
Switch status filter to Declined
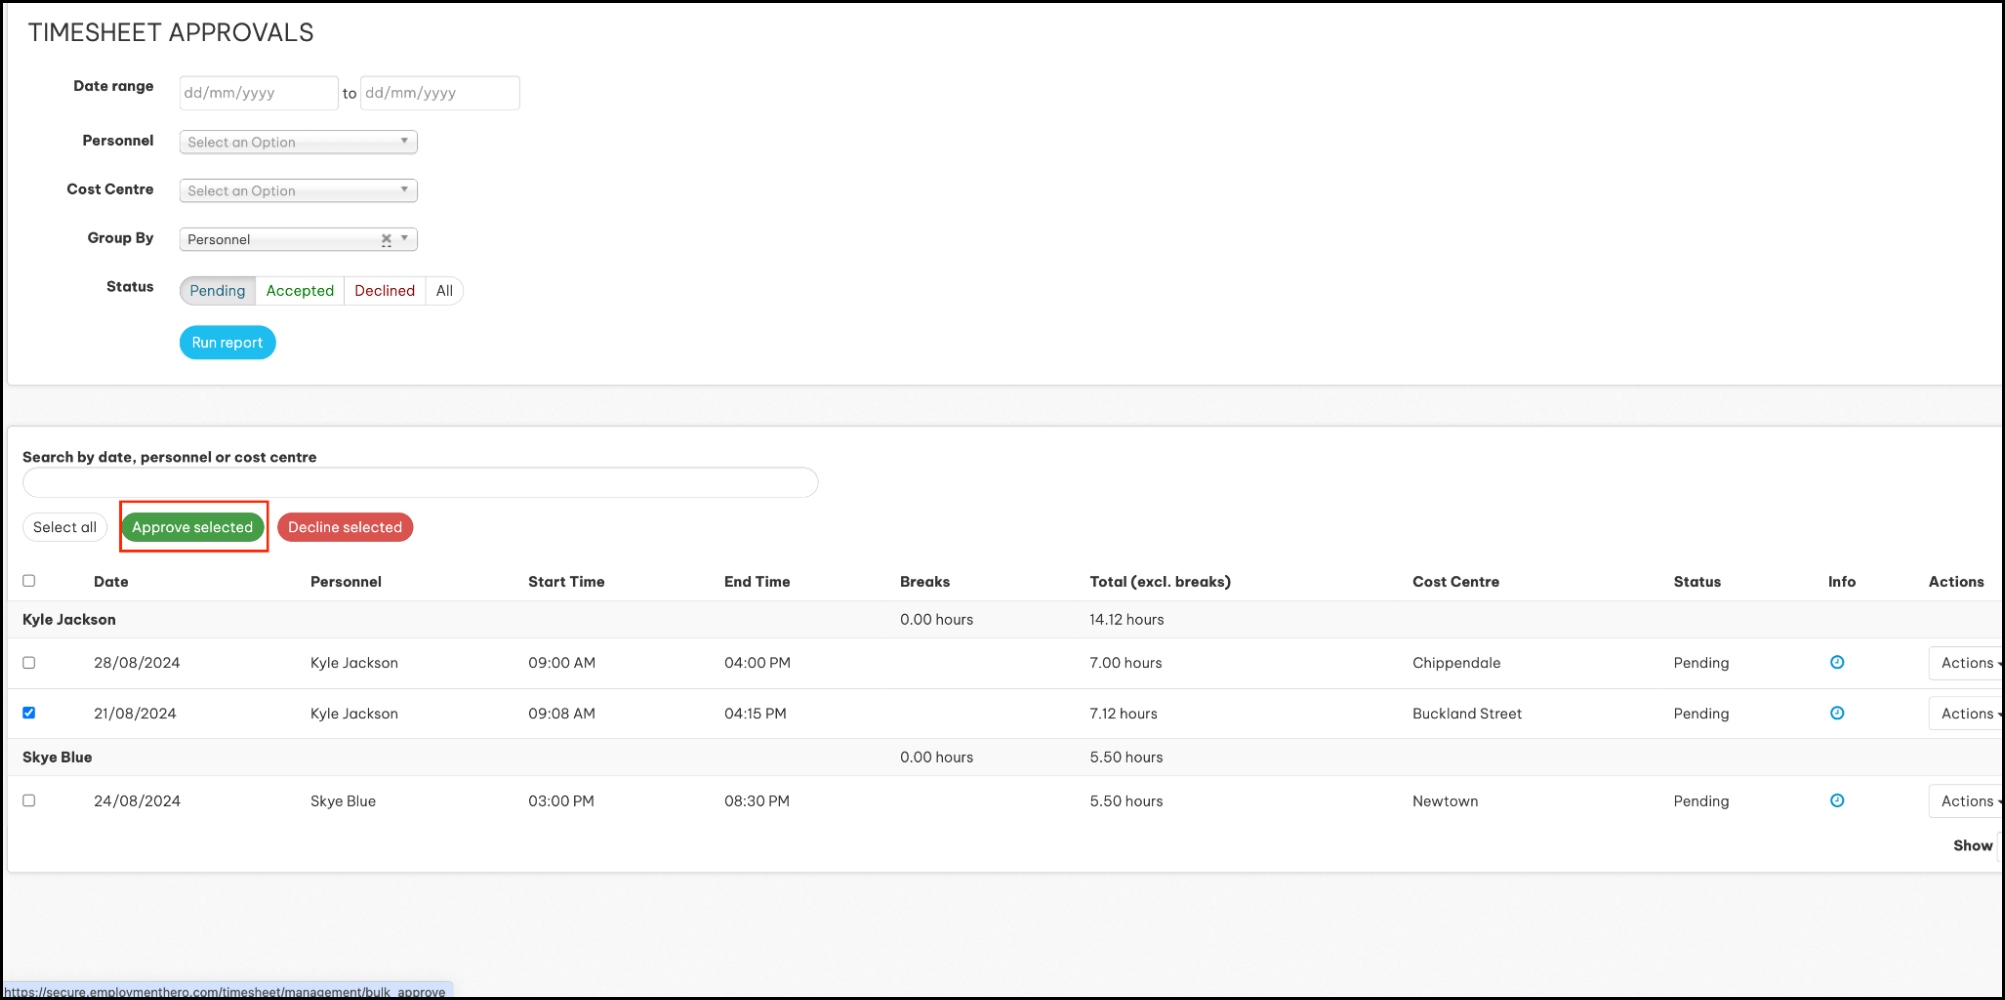(x=384, y=291)
